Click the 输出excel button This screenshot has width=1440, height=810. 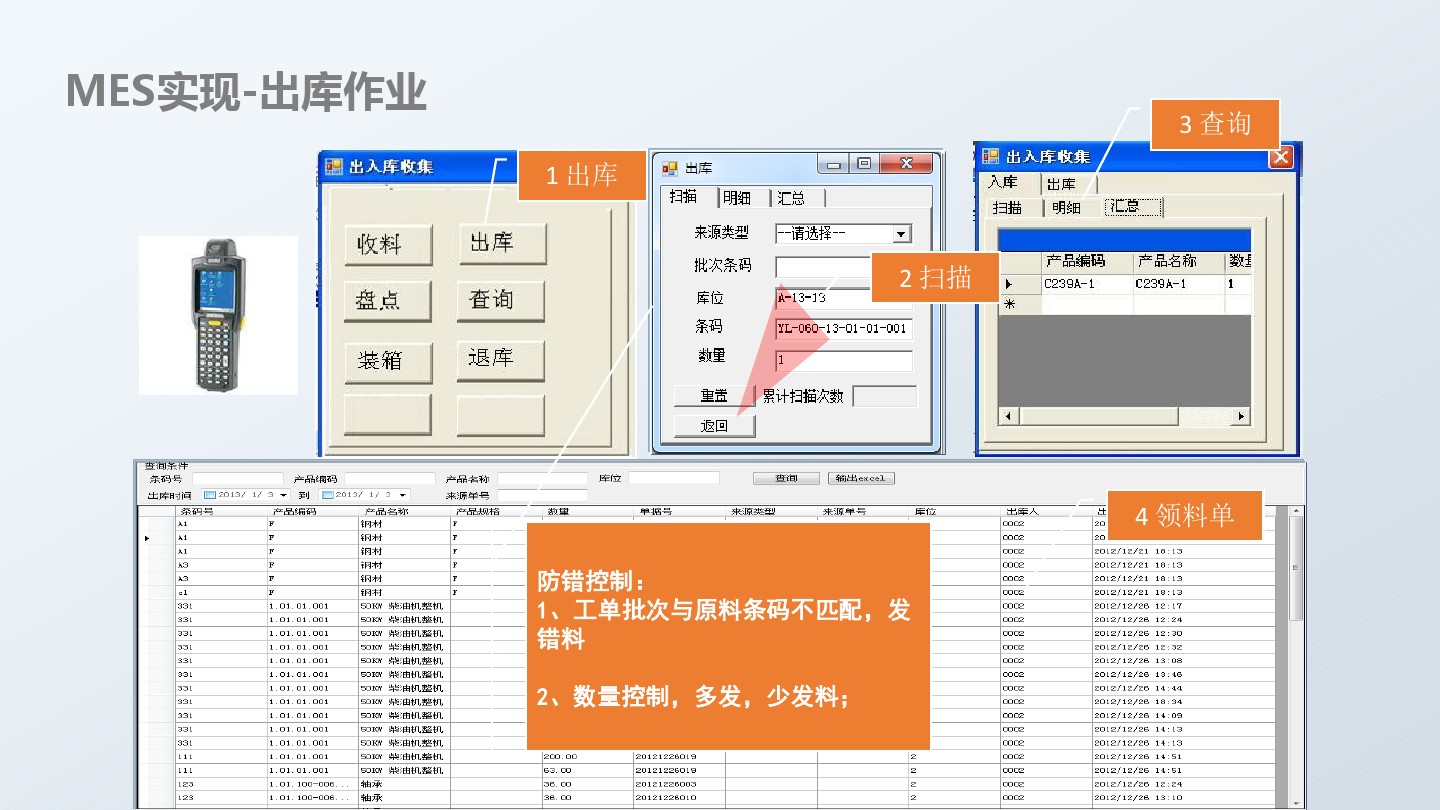tap(861, 478)
